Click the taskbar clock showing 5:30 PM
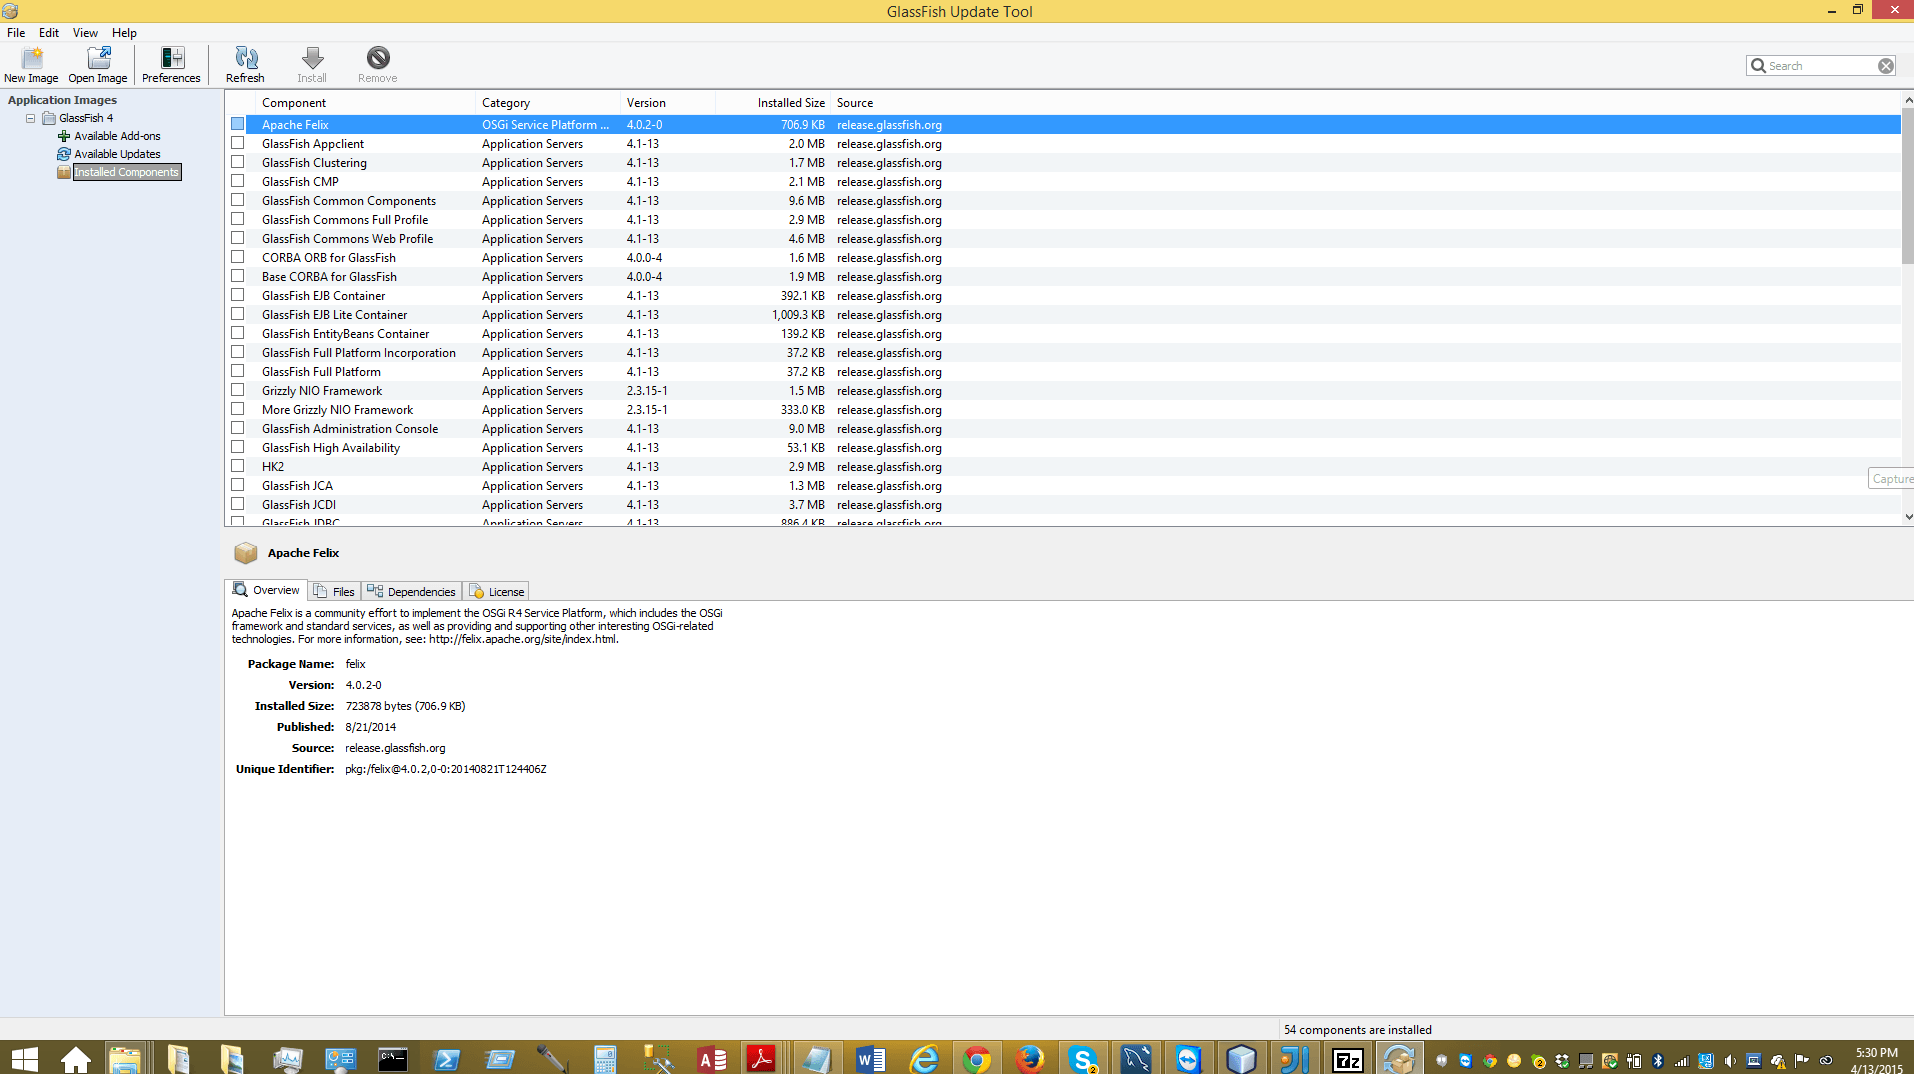The width and height of the screenshot is (1914, 1074). tap(1876, 1052)
